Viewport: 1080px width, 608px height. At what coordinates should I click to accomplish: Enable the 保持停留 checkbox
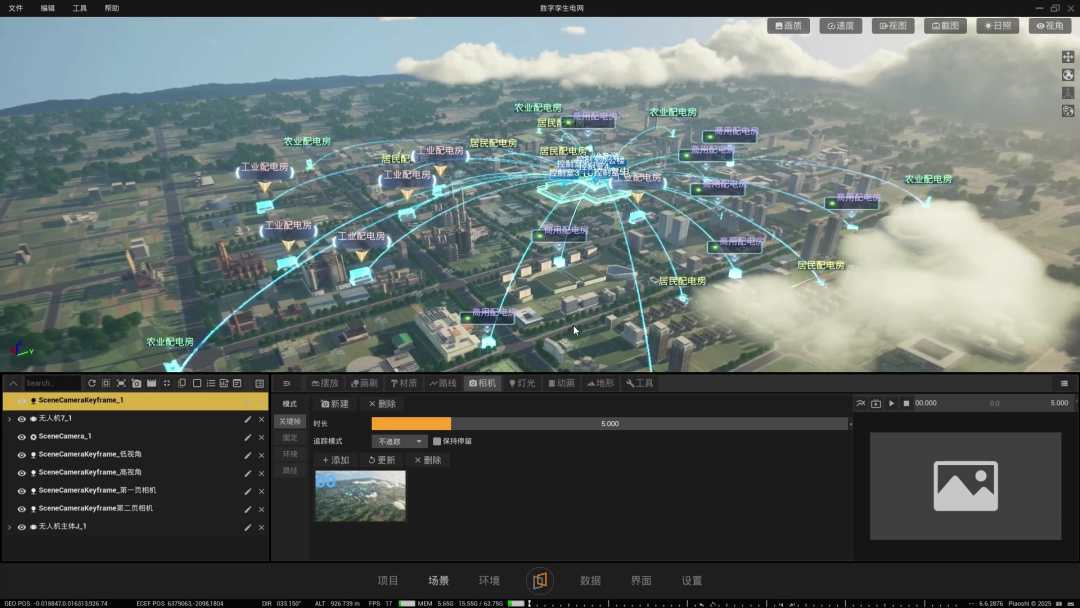[x=437, y=441]
